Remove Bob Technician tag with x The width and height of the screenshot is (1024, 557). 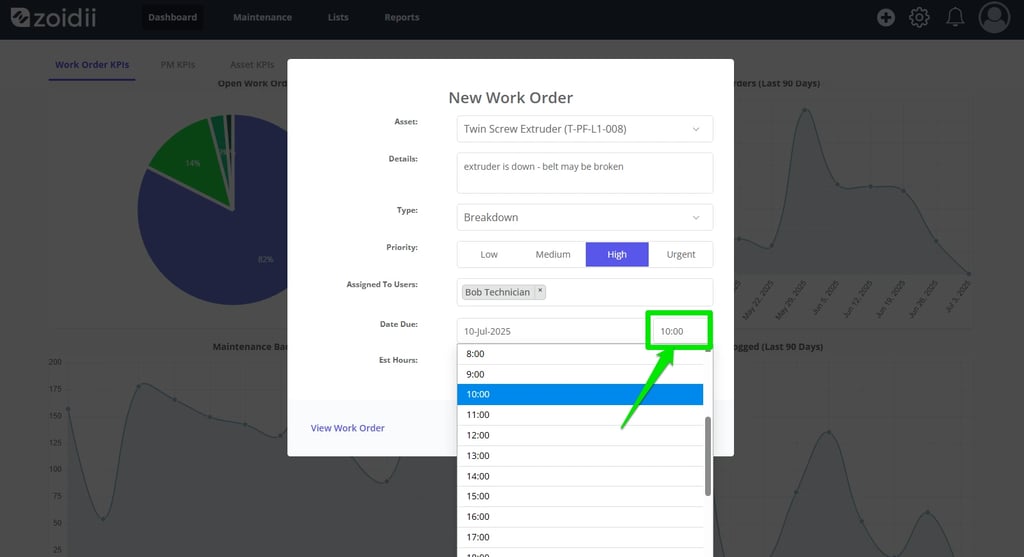tap(540, 291)
